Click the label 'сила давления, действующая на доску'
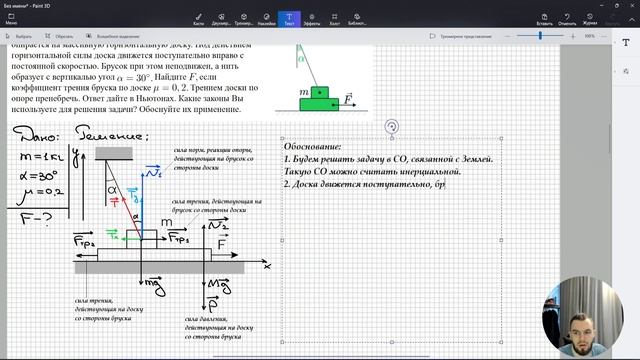 tap(219, 328)
